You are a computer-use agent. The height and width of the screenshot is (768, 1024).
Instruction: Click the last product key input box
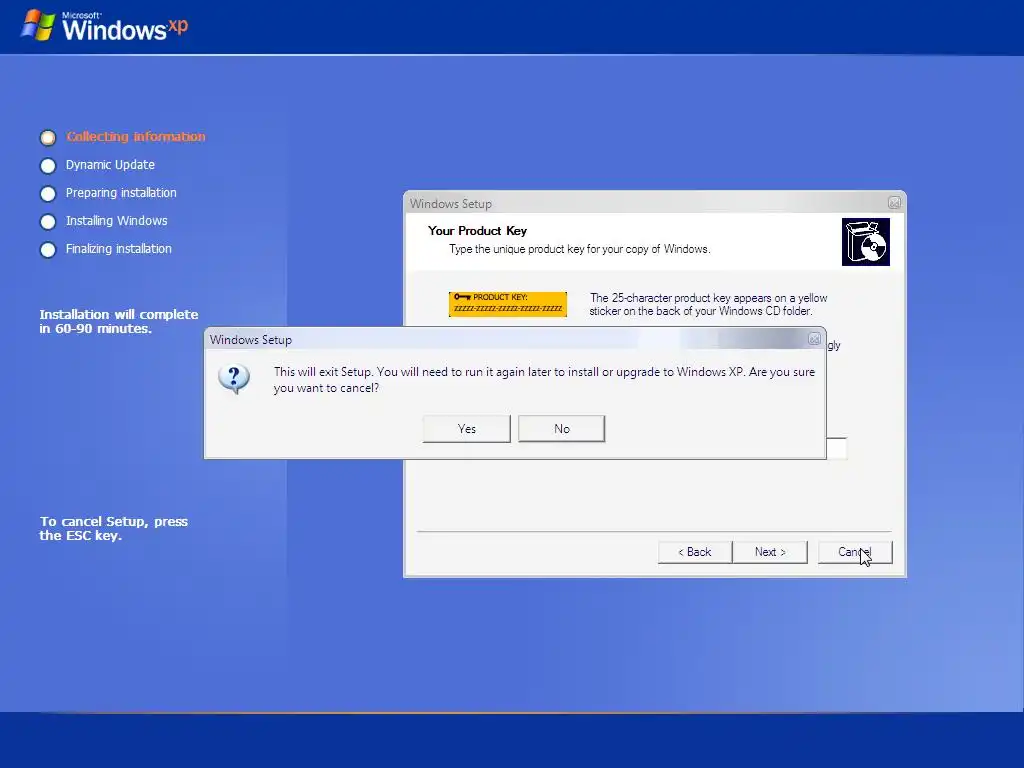click(837, 449)
